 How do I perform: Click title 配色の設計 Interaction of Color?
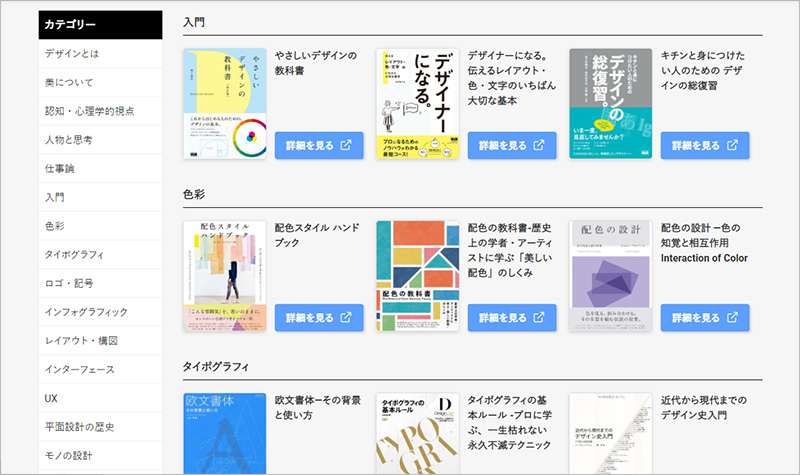point(704,243)
